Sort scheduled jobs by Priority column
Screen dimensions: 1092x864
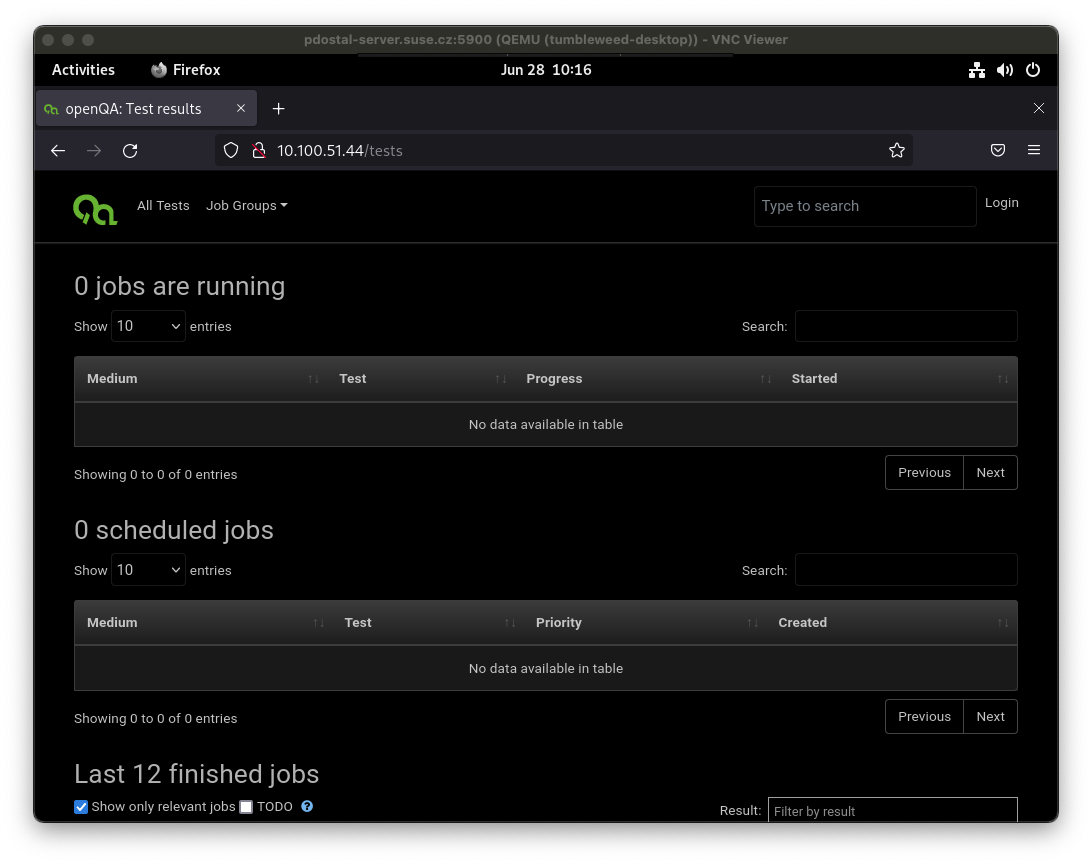click(x=646, y=622)
